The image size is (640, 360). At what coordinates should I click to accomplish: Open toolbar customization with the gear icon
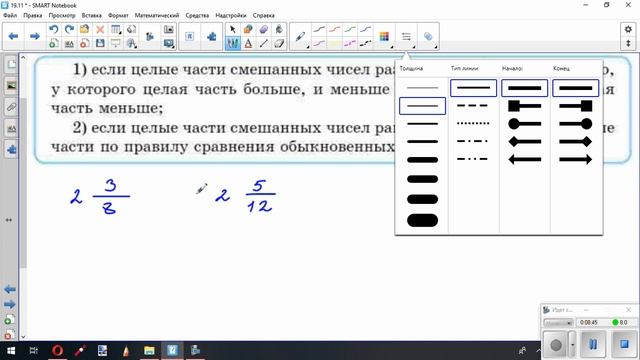pos(628,29)
